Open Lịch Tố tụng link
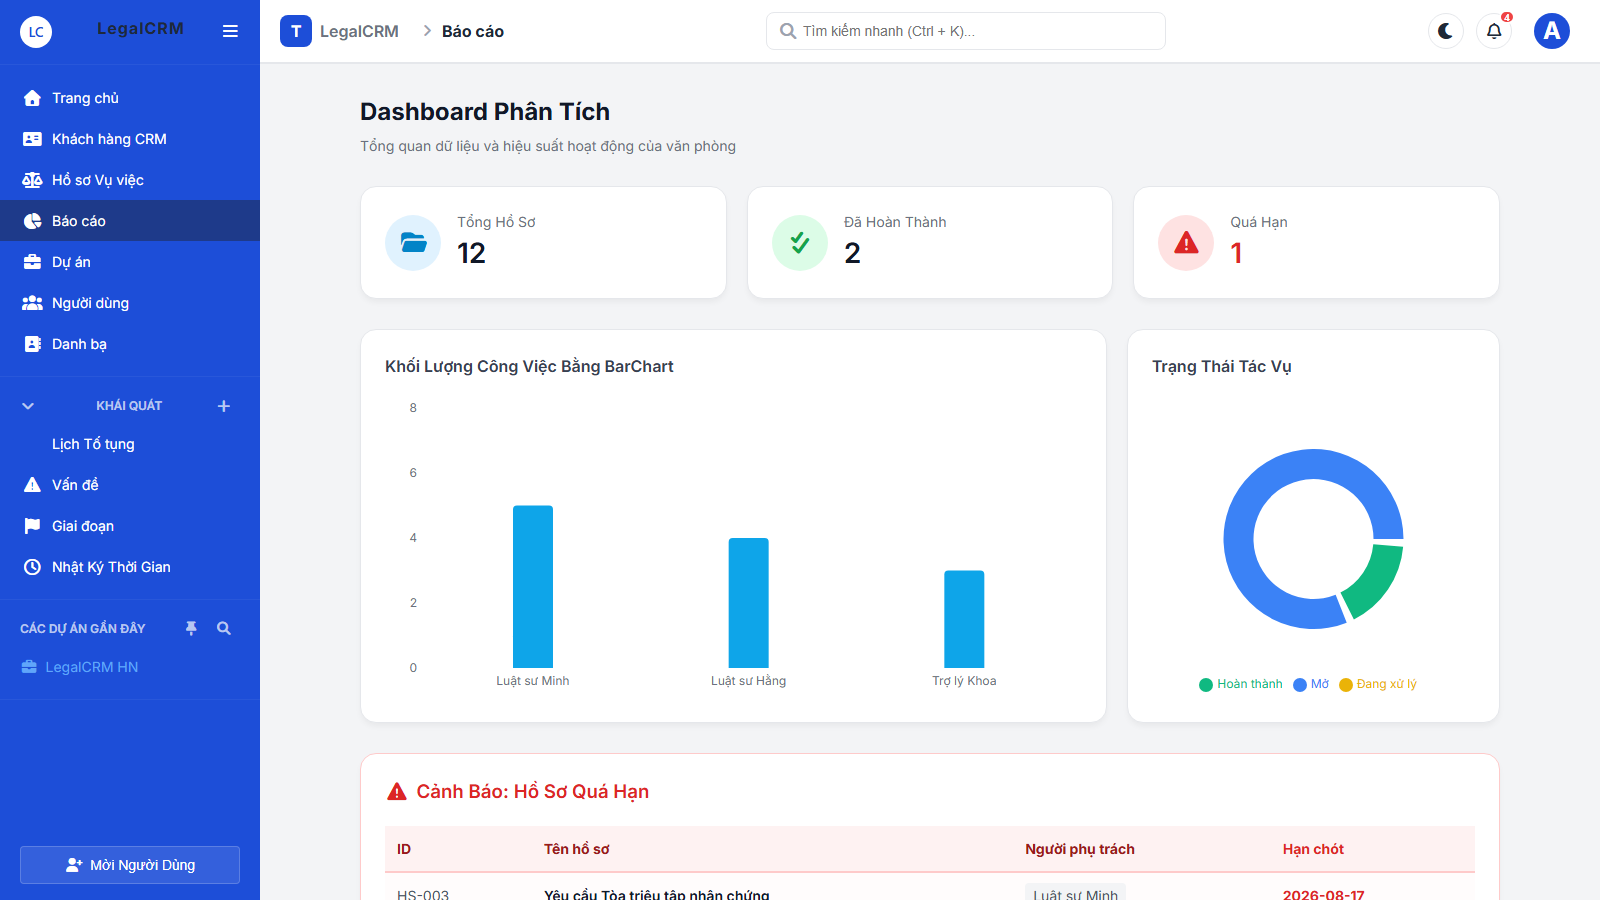The height and width of the screenshot is (900, 1600). (93, 444)
